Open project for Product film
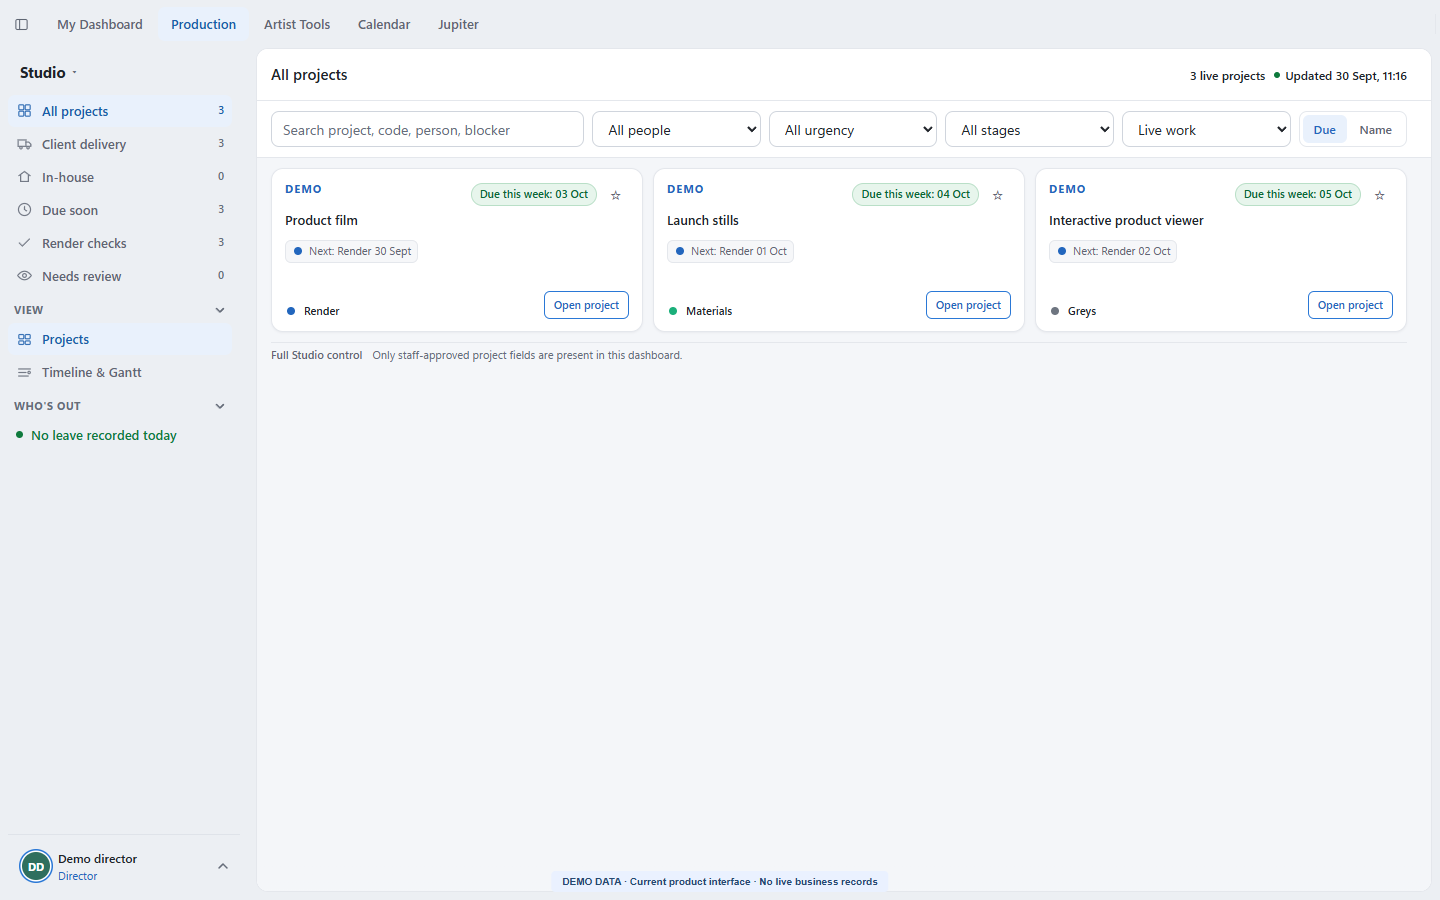1440x900 pixels. (586, 305)
